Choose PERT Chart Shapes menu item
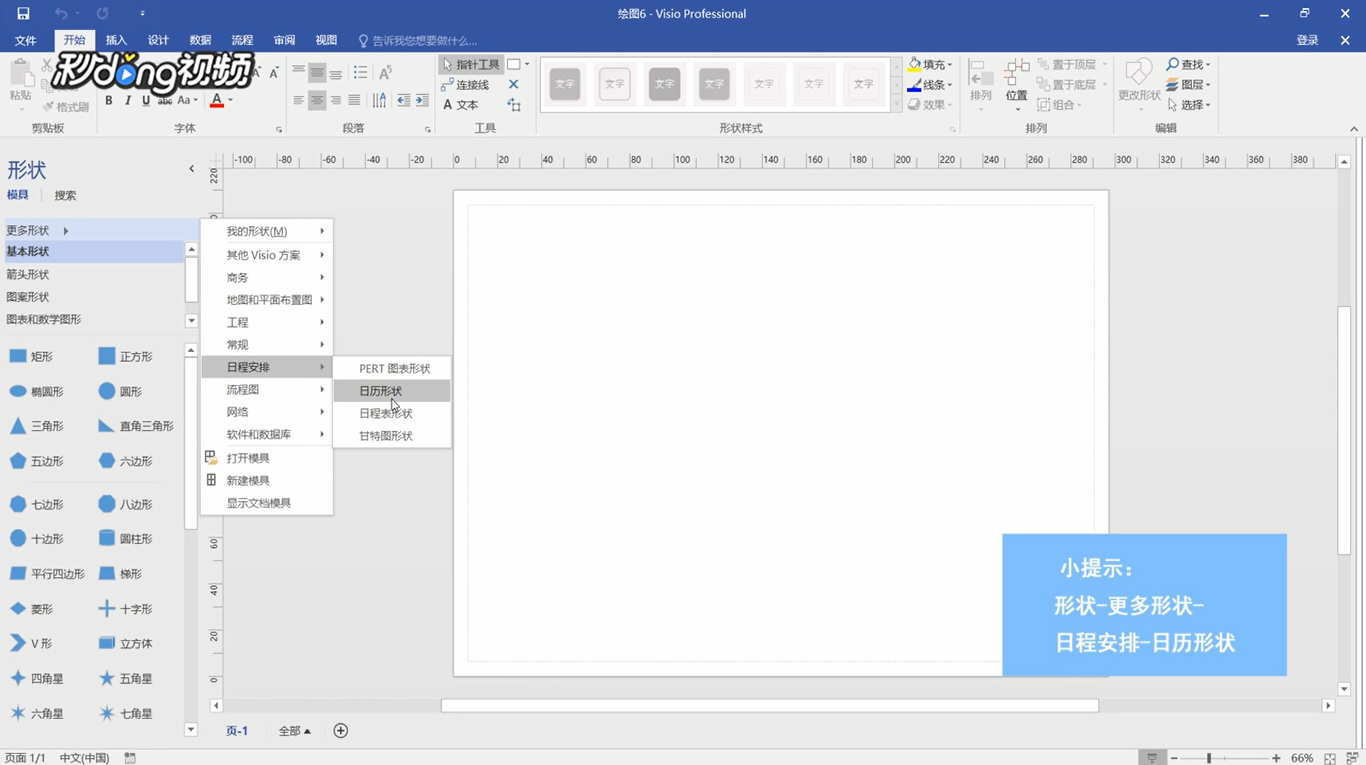 click(x=392, y=369)
